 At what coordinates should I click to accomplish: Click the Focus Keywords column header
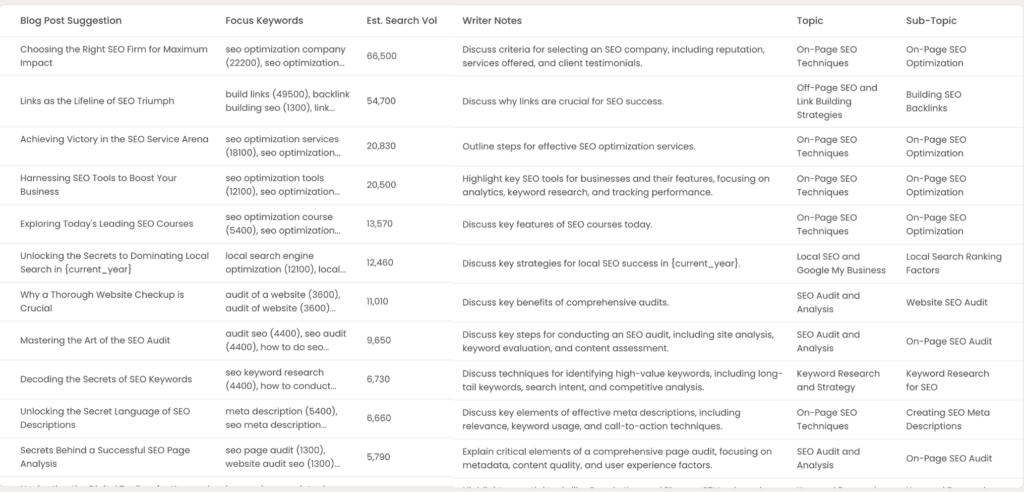point(264,20)
